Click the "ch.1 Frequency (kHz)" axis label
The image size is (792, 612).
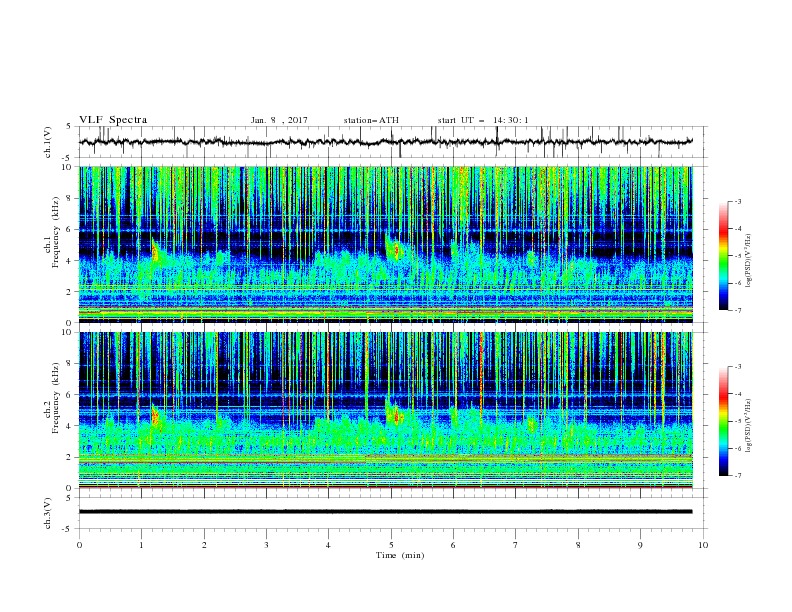click(x=52, y=230)
